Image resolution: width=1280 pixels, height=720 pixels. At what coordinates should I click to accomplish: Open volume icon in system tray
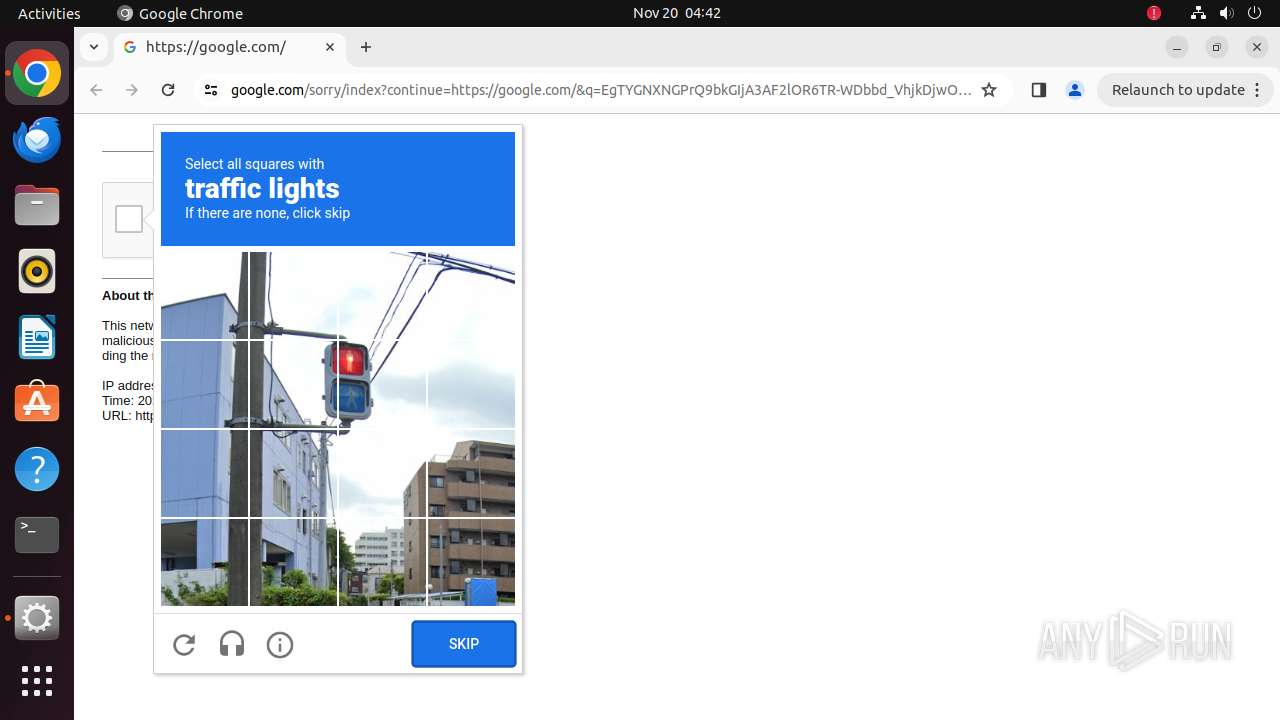coord(1226,13)
